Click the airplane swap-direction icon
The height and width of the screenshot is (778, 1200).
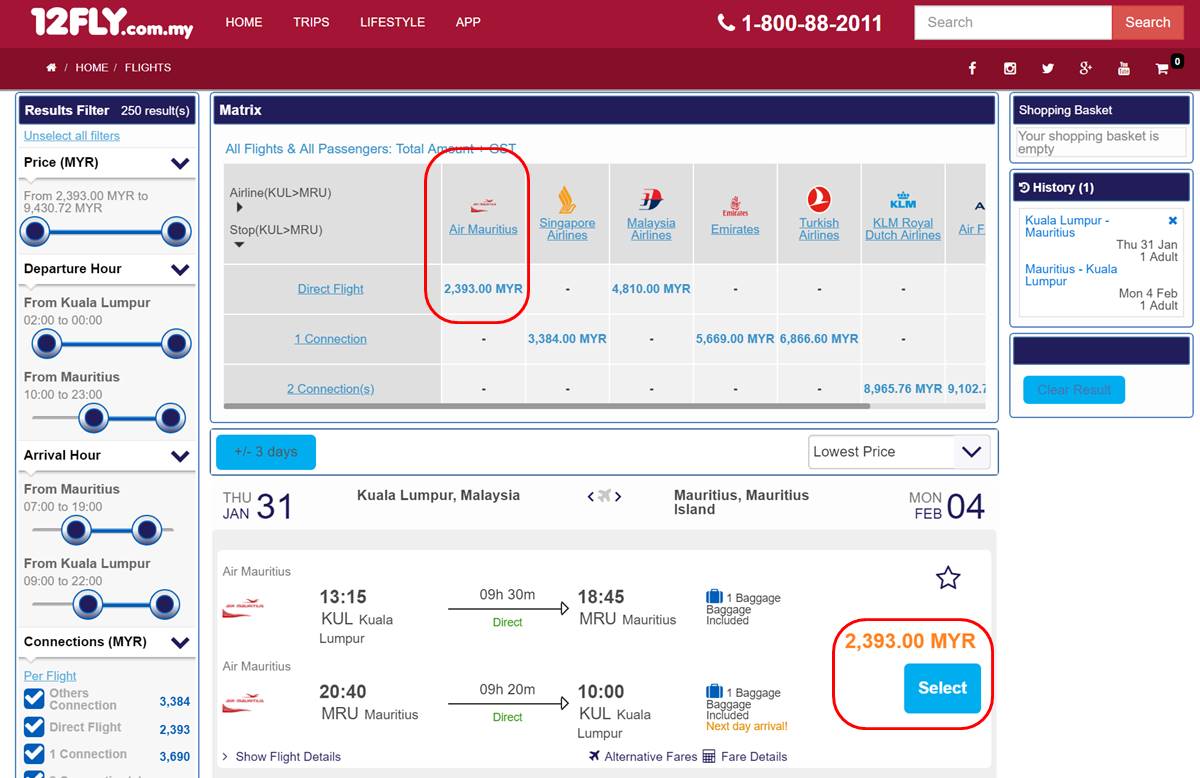pos(604,496)
